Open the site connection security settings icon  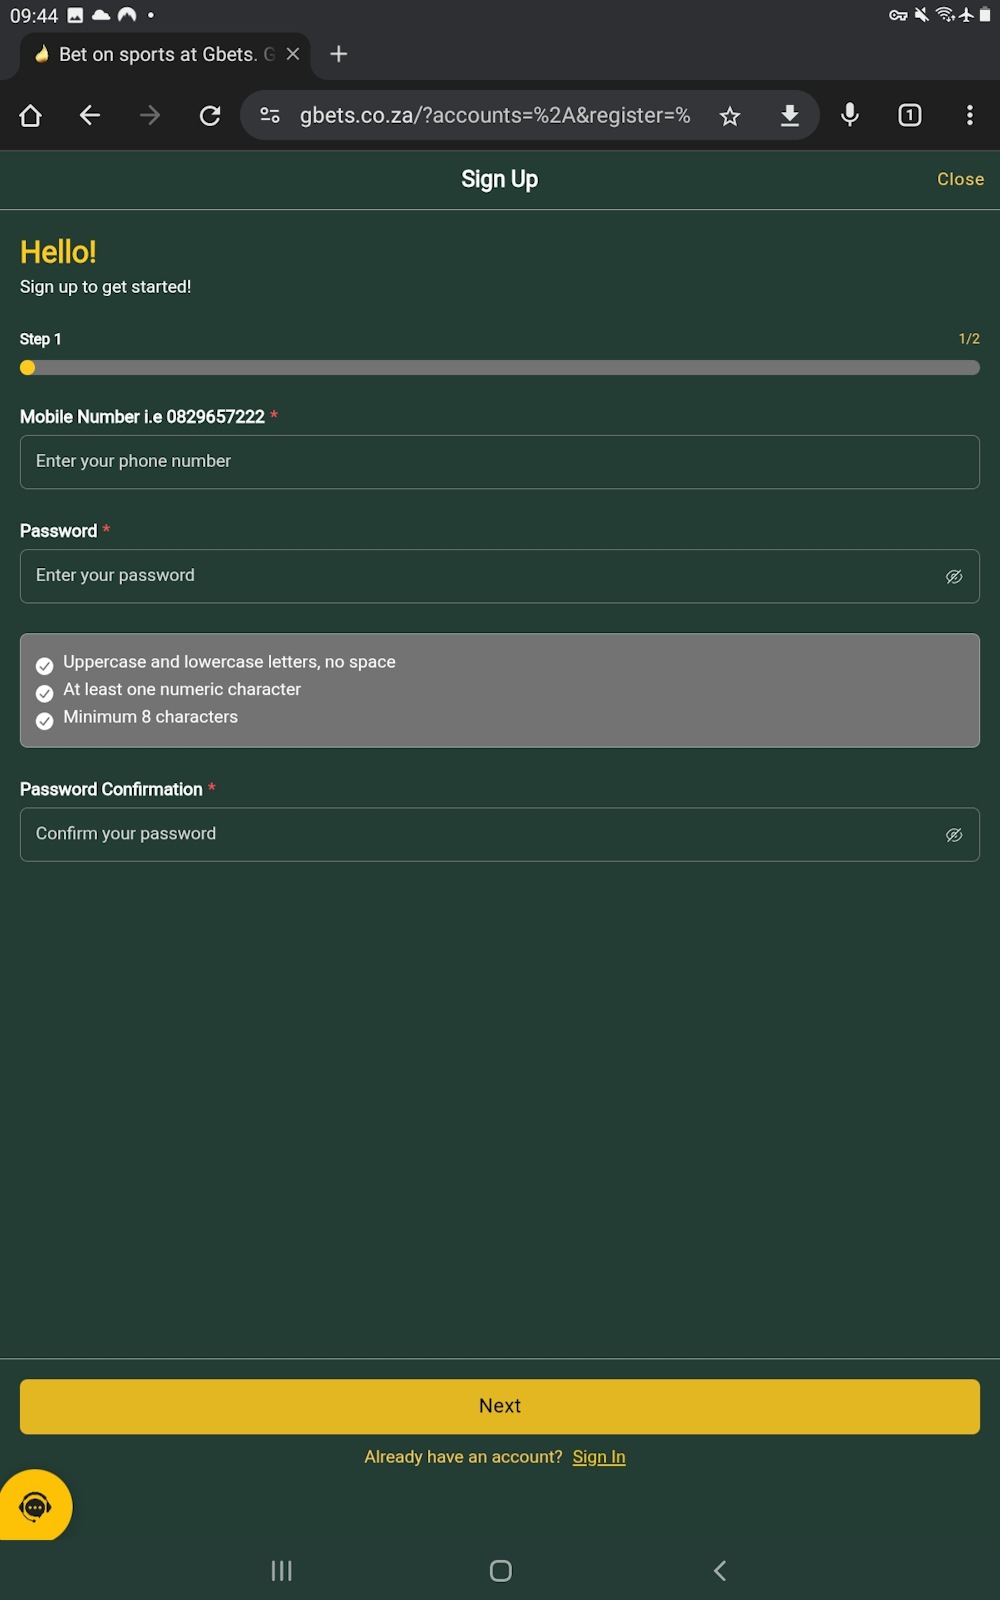[268, 115]
